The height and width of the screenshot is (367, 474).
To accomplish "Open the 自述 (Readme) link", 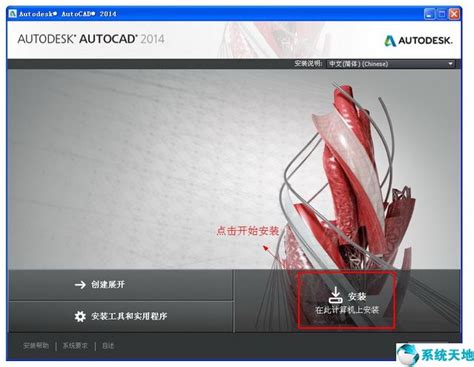I will pyautogui.click(x=108, y=346).
